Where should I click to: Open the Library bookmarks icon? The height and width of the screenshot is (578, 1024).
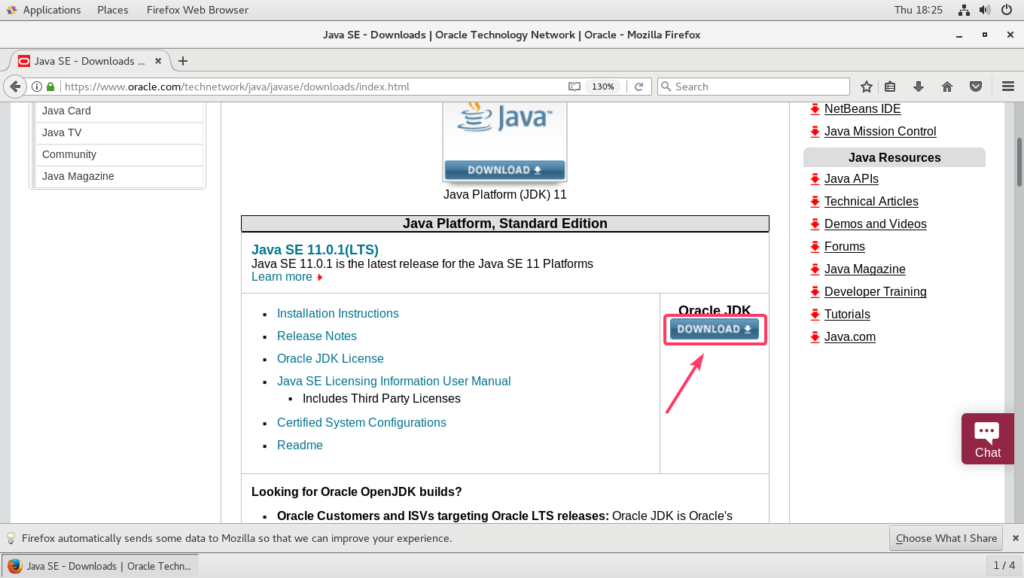(x=890, y=87)
